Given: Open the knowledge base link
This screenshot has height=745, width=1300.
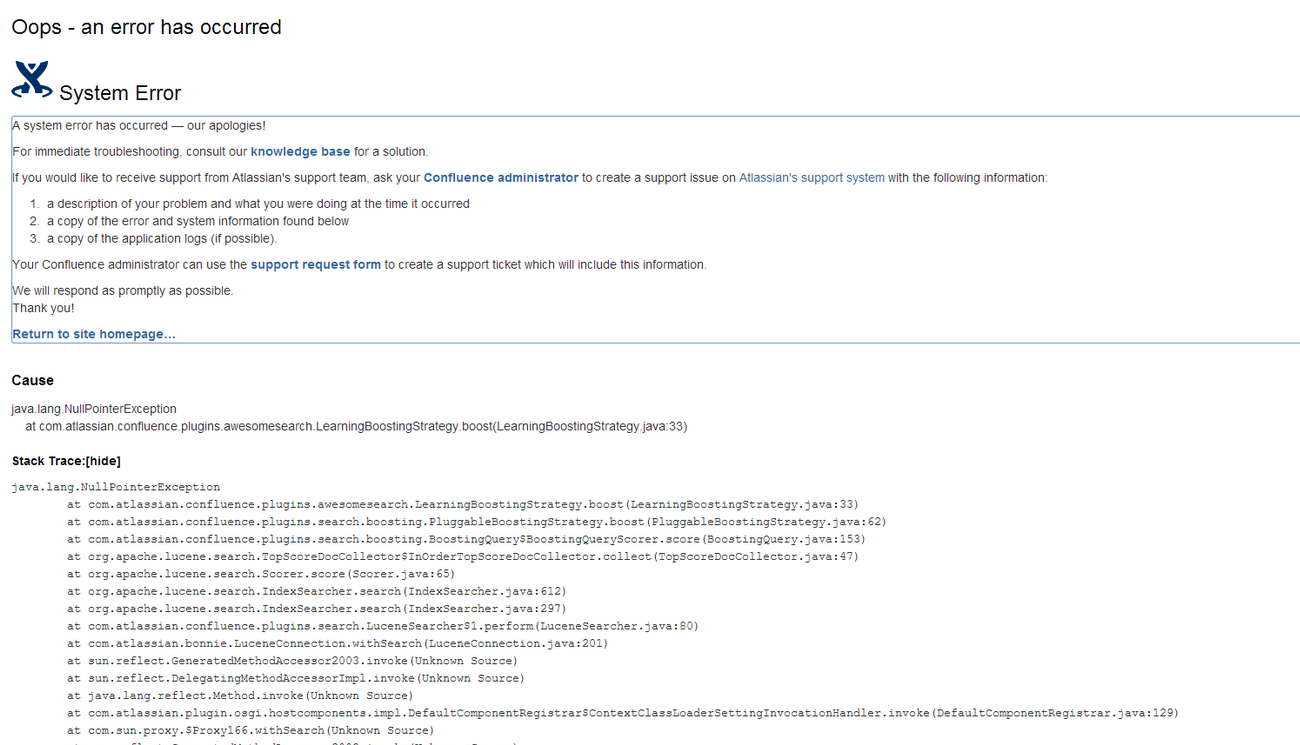Looking at the screenshot, I should tap(300, 152).
